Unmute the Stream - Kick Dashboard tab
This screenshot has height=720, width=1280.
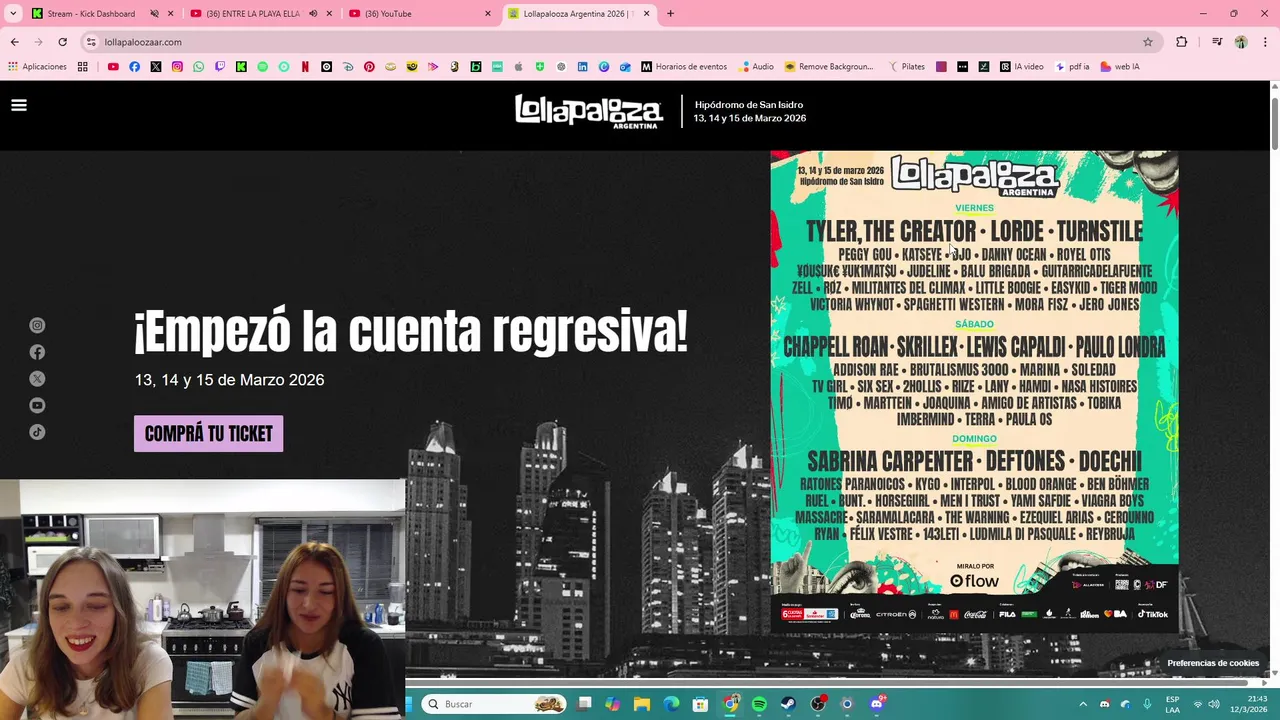pyautogui.click(x=154, y=14)
